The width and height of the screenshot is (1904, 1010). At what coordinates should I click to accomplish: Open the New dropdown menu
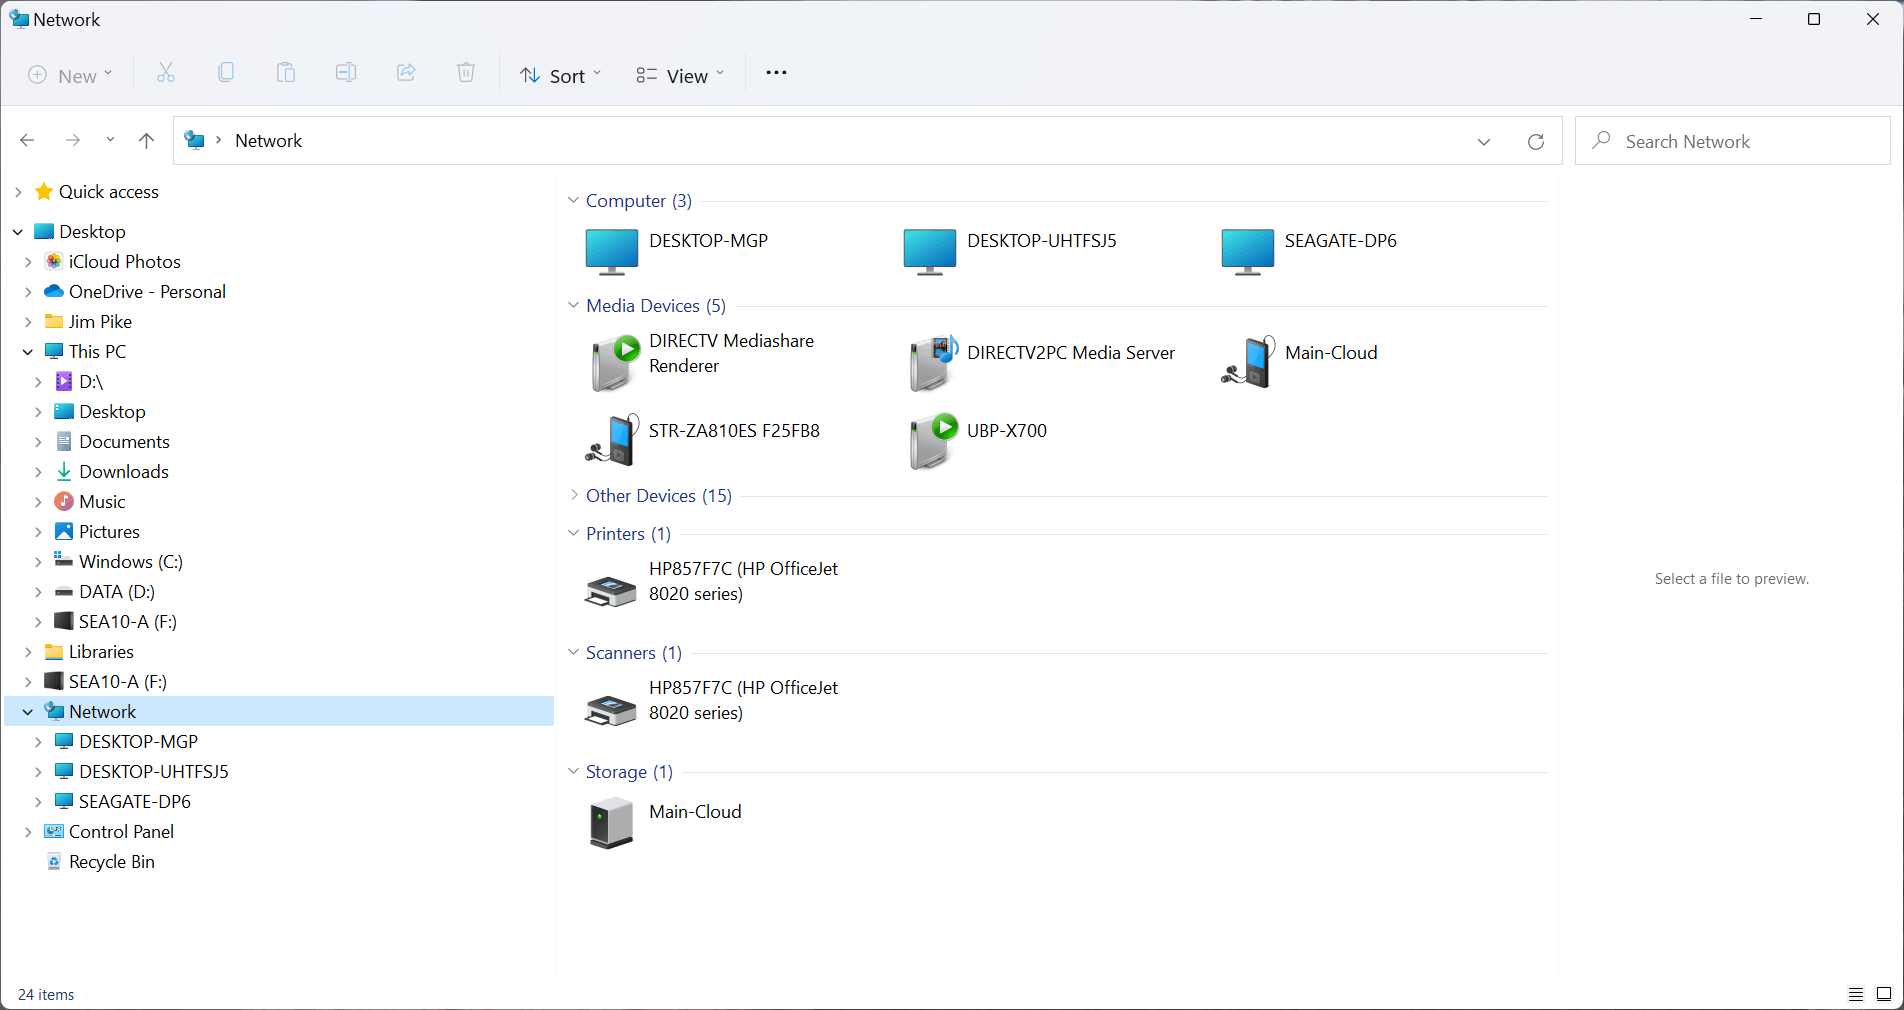coord(70,75)
